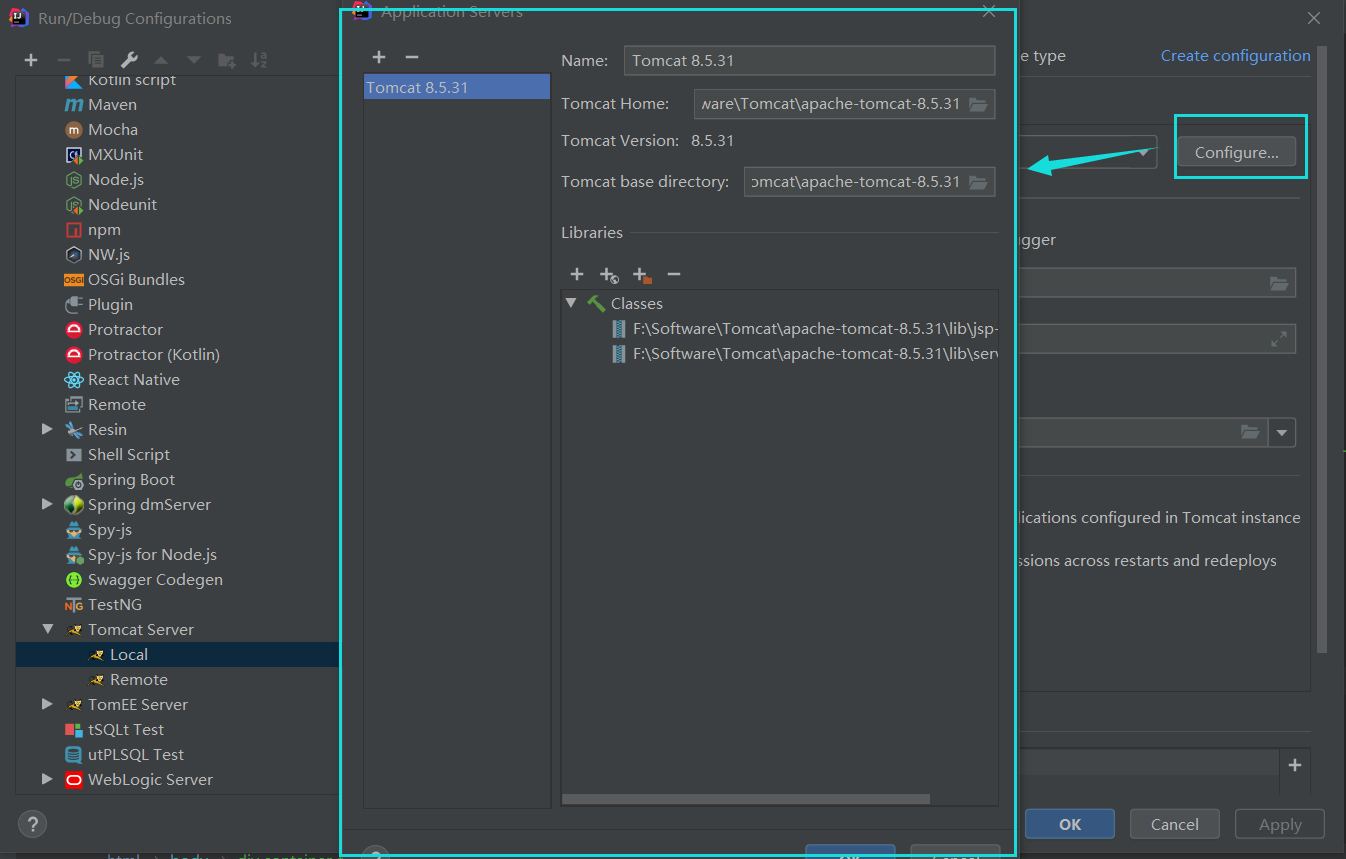
Task: Remove configuration using the minus icon
Action: coord(63,60)
